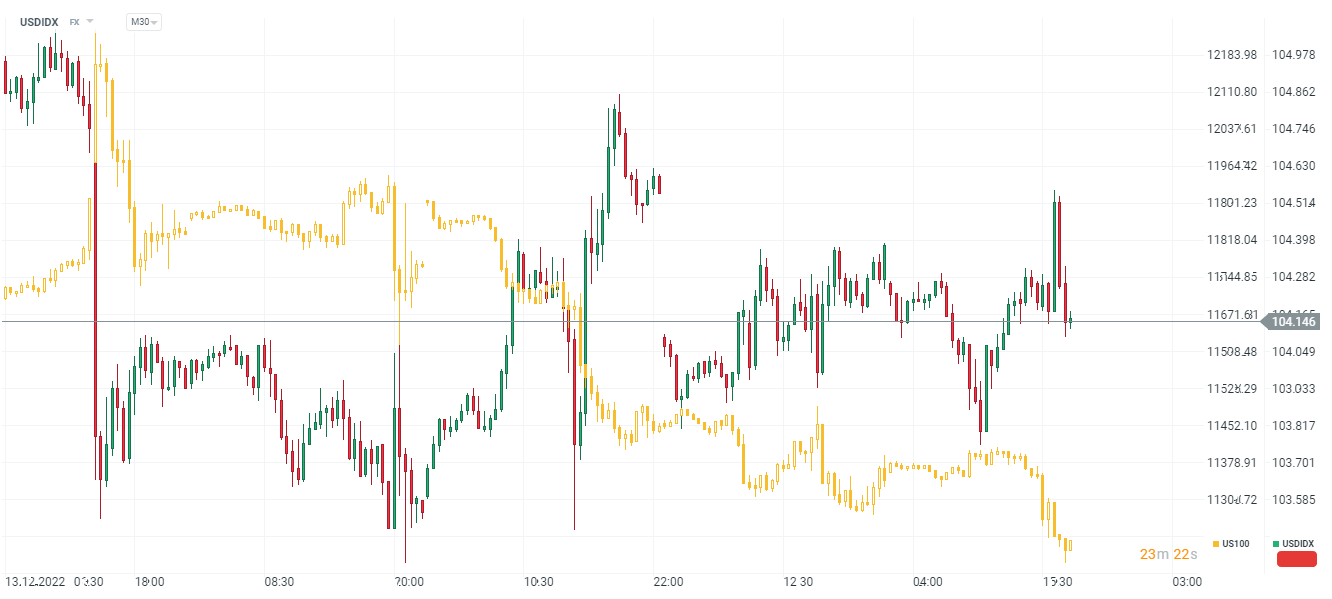Click the candle countdown timer
The height and width of the screenshot is (599, 1332).
tap(1166, 554)
